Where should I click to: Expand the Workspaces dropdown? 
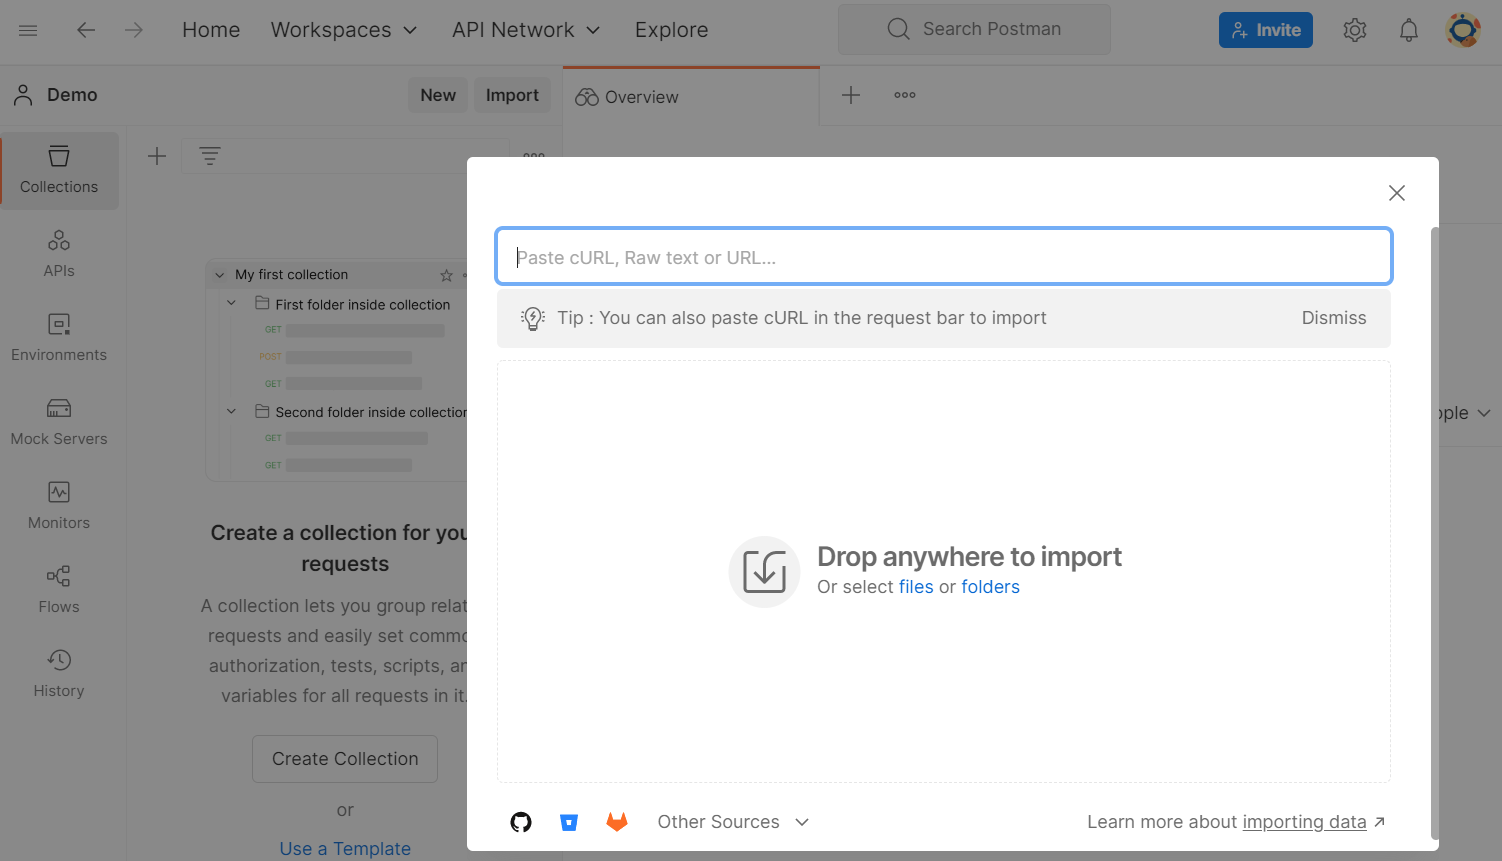coord(344,30)
